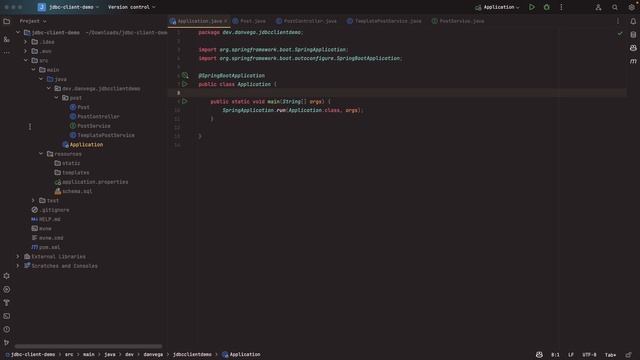Open the Structure tool window icon

(x=7, y=39)
